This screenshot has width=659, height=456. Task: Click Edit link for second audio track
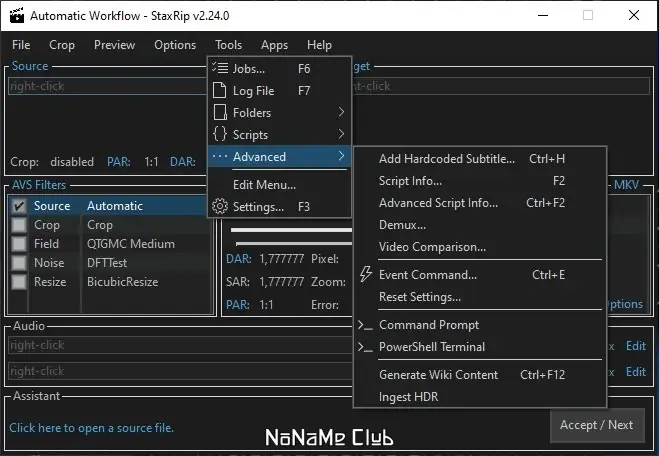[635, 372]
